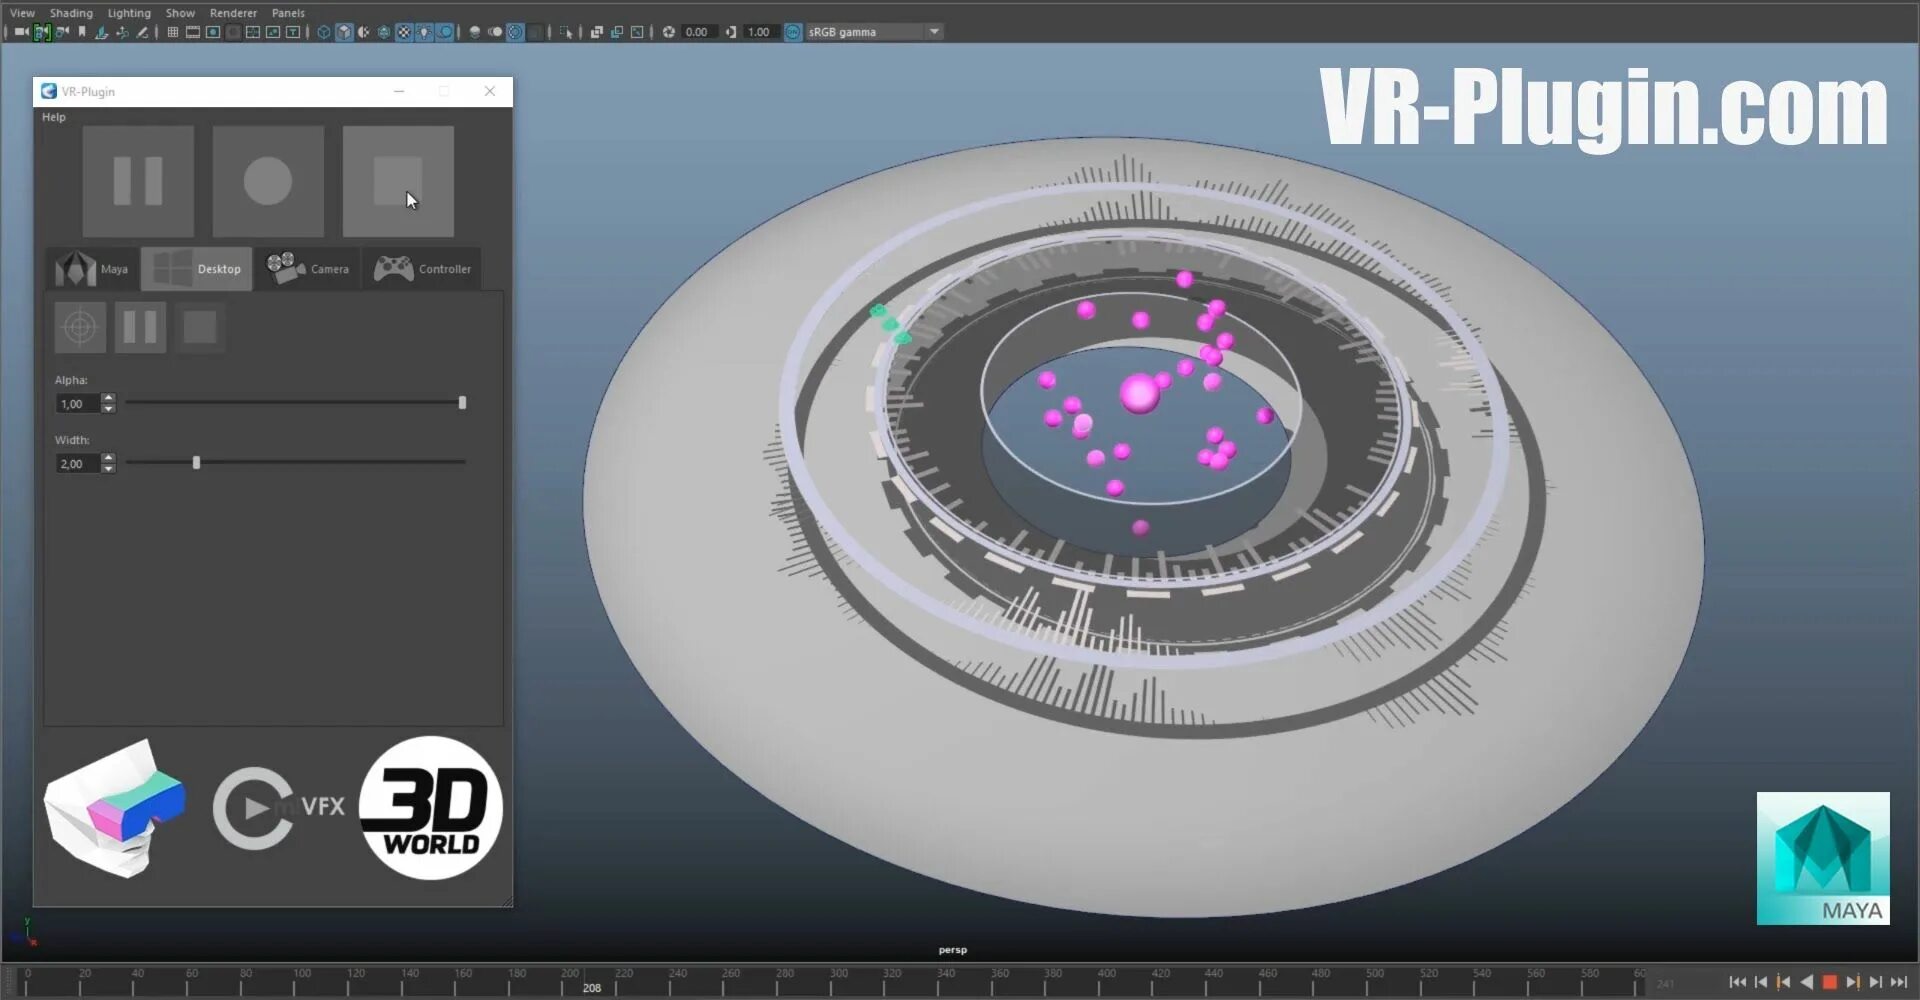Stop playback with red stop button
This screenshot has width=1920, height=1000.
tap(1829, 982)
